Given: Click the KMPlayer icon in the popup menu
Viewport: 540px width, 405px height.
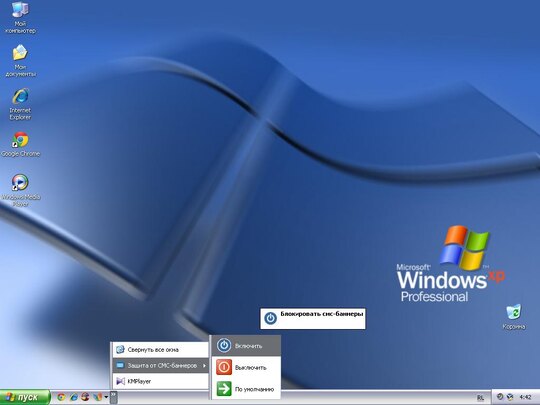Looking at the screenshot, I should (120, 381).
